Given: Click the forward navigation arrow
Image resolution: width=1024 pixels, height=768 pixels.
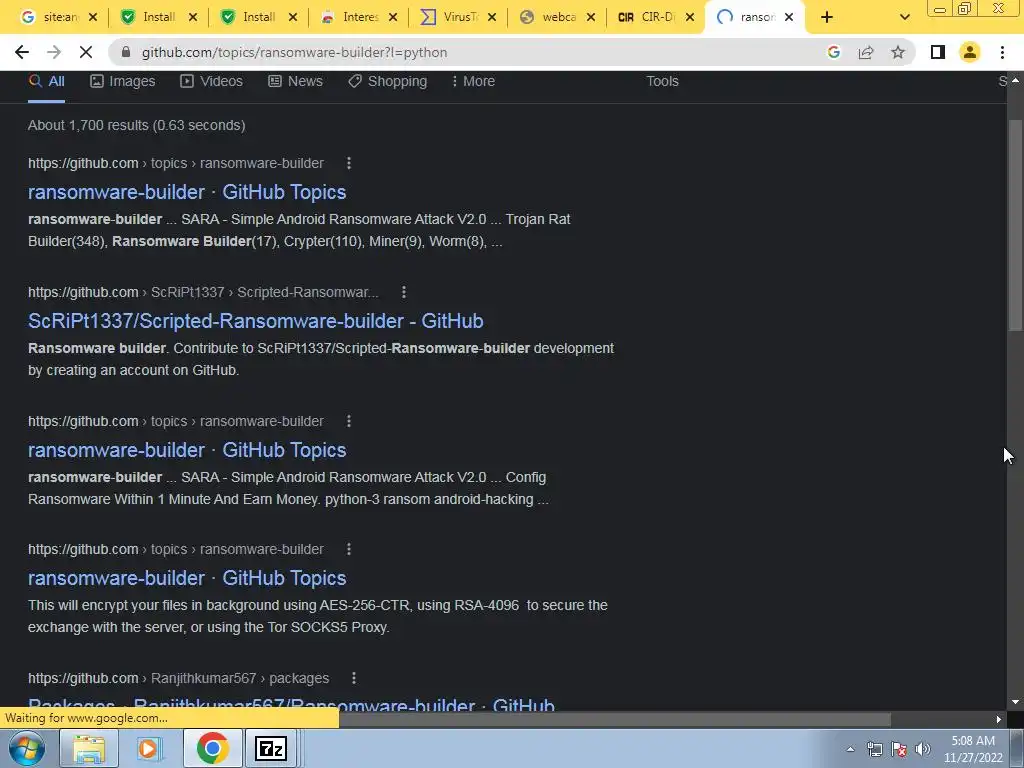Looking at the screenshot, I should pos(54,52).
